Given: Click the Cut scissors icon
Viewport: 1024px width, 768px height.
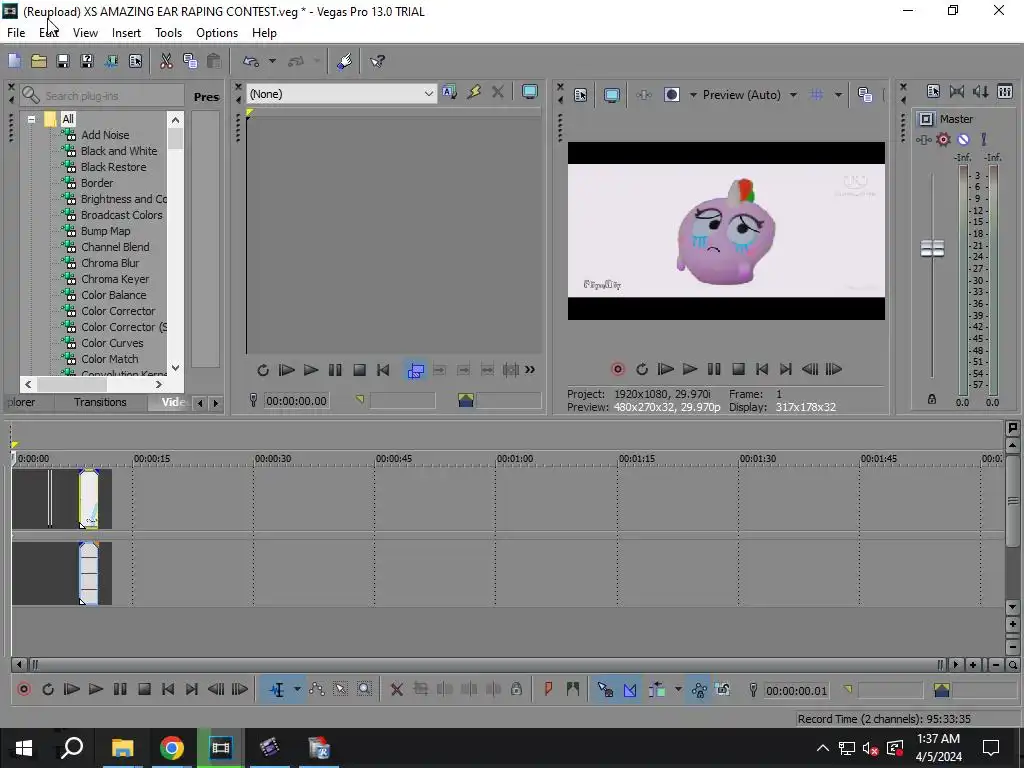Looking at the screenshot, I should tap(166, 61).
